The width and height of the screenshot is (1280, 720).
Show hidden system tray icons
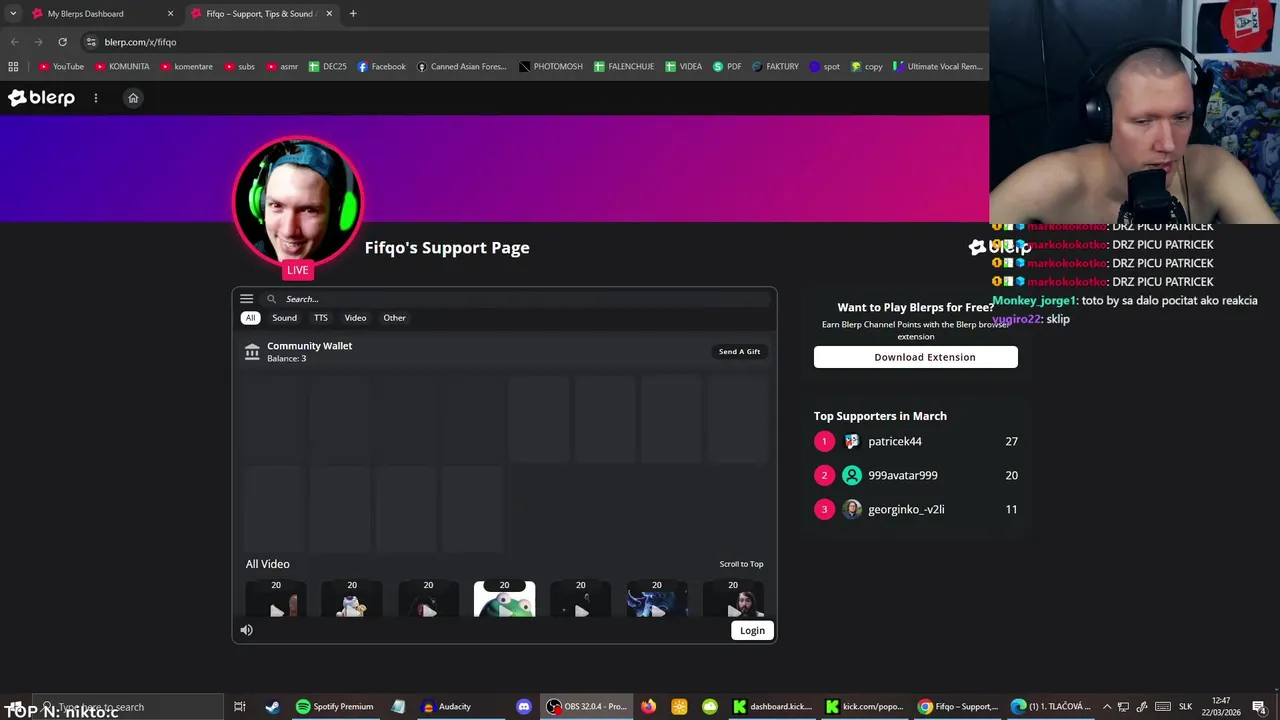[x=1106, y=707]
